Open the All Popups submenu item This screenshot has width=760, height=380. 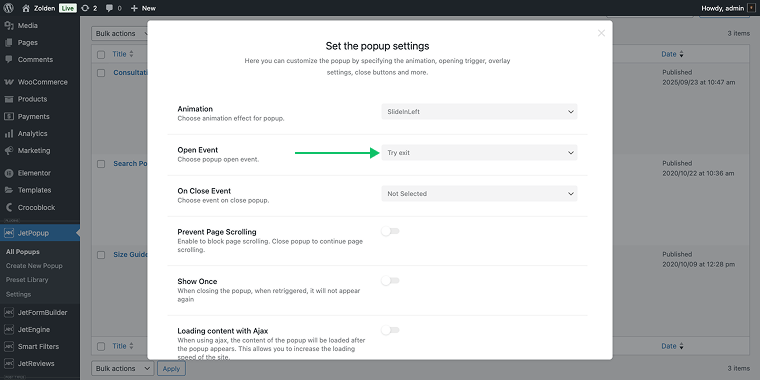23,252
